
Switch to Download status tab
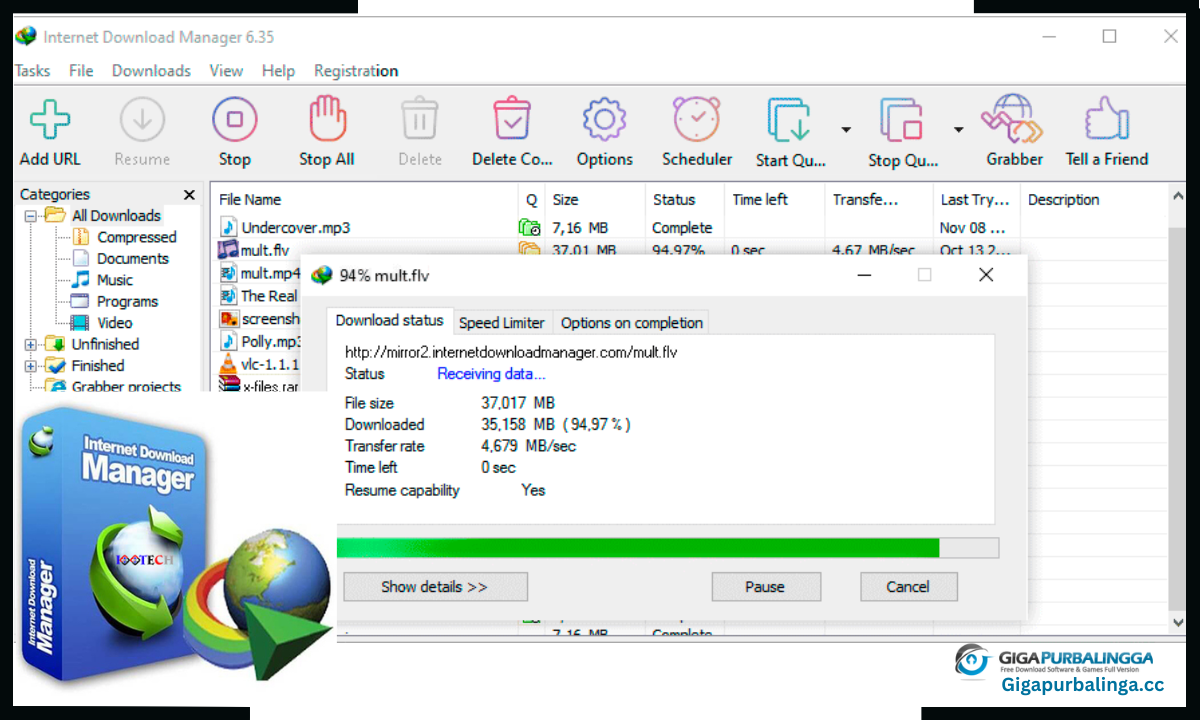[x=389, y=321]
